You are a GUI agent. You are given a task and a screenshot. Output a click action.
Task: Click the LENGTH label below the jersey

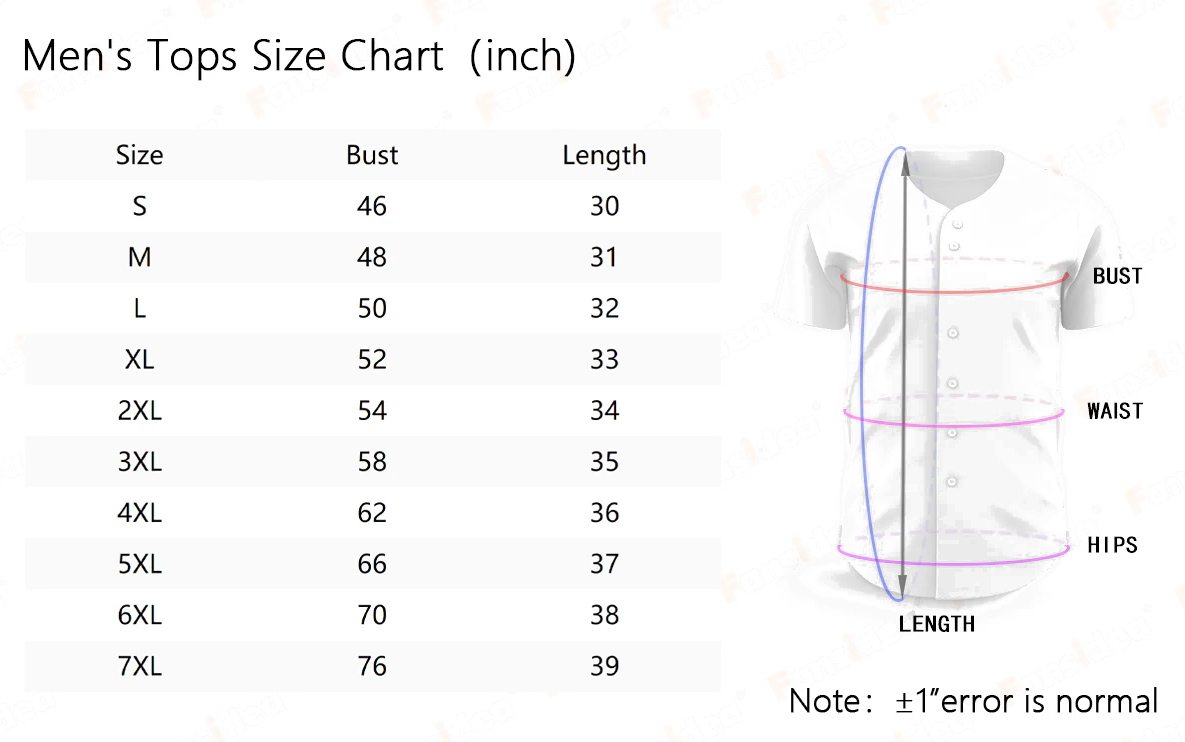(936, 624)
